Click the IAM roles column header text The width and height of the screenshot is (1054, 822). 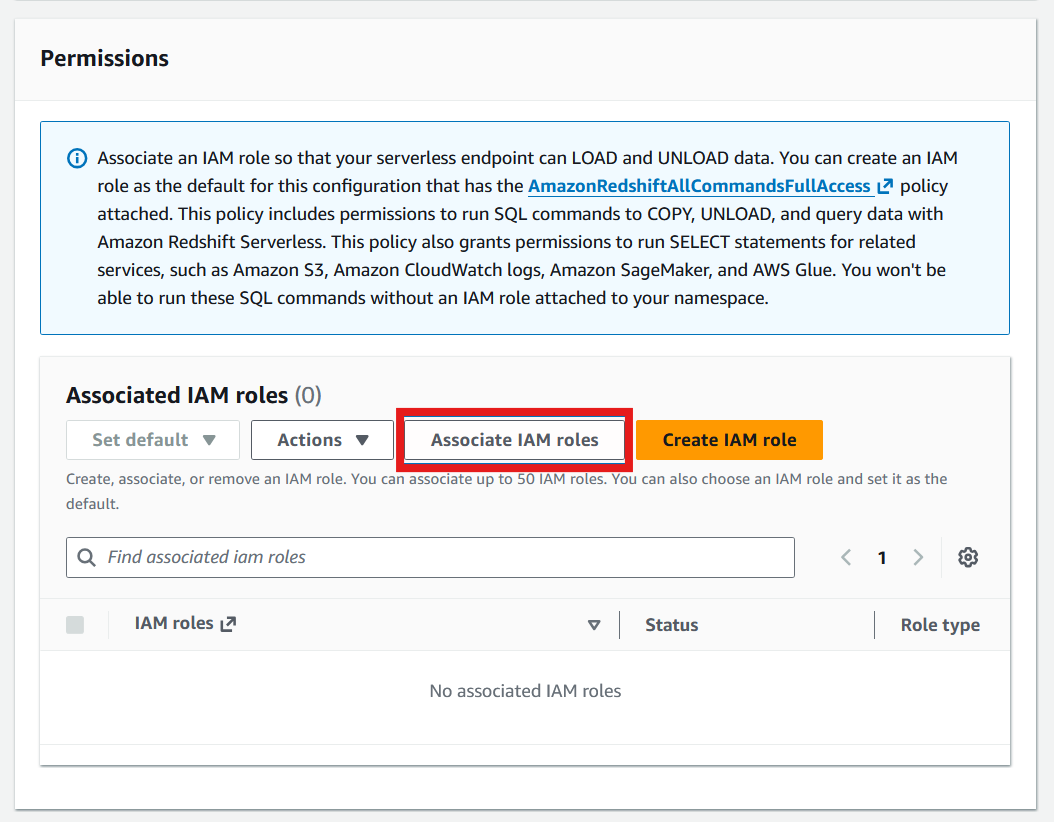(x=174, y=624)
